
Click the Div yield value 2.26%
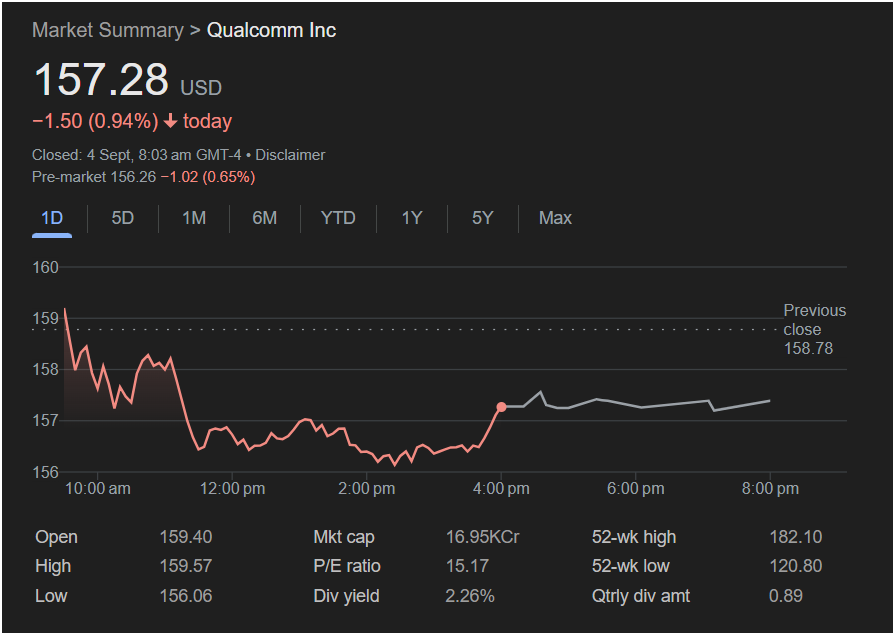click(470, 596)
